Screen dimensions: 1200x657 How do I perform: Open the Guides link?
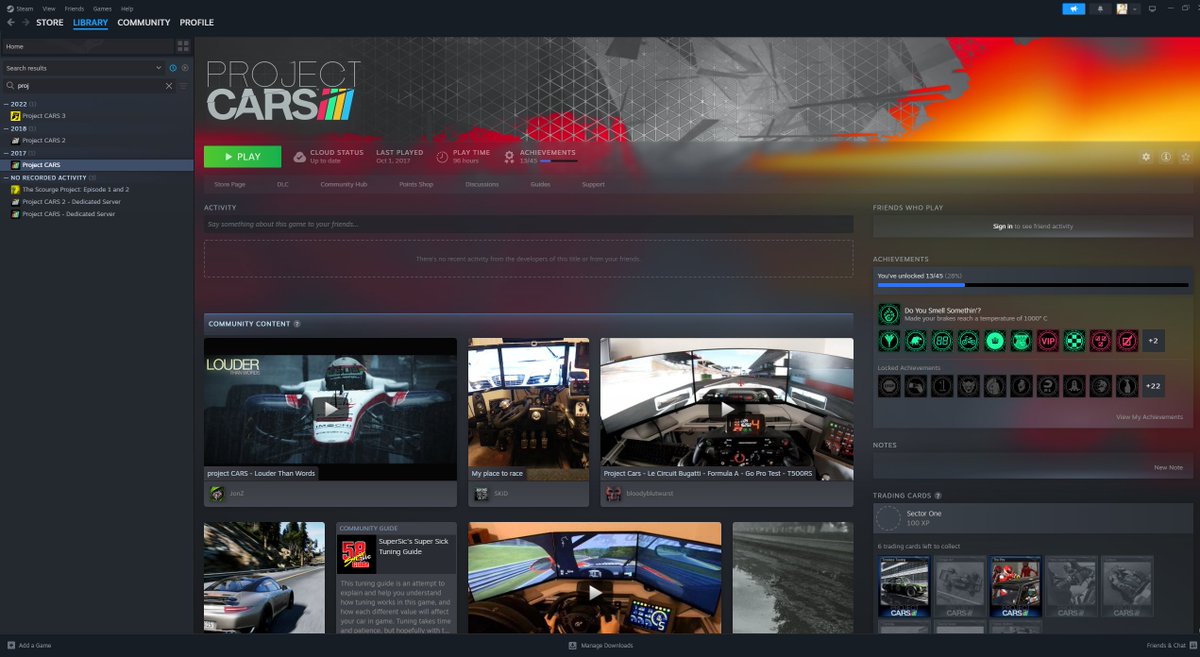pos(540,184)
